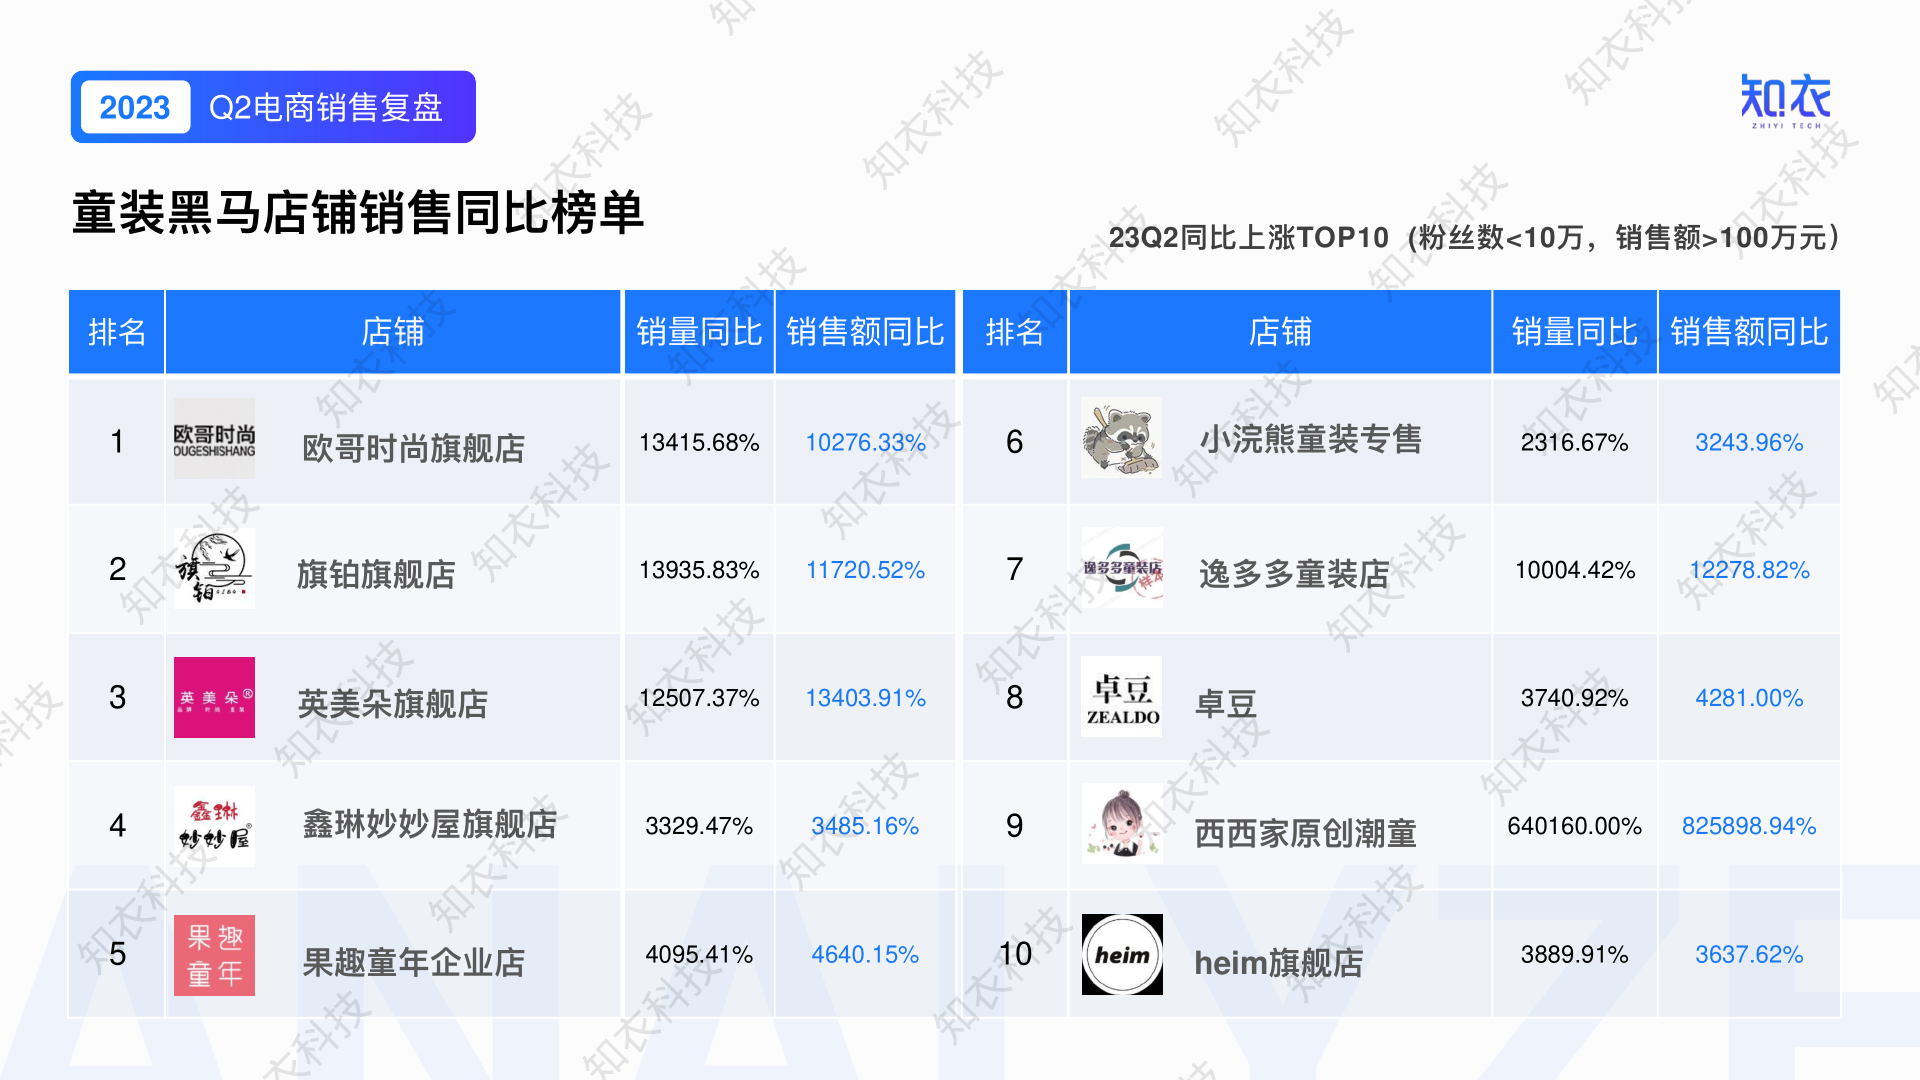1920x1080 pixels.
Task: Click the 旗铂 store logo thumbnail
Action: (x=214, y=568)
